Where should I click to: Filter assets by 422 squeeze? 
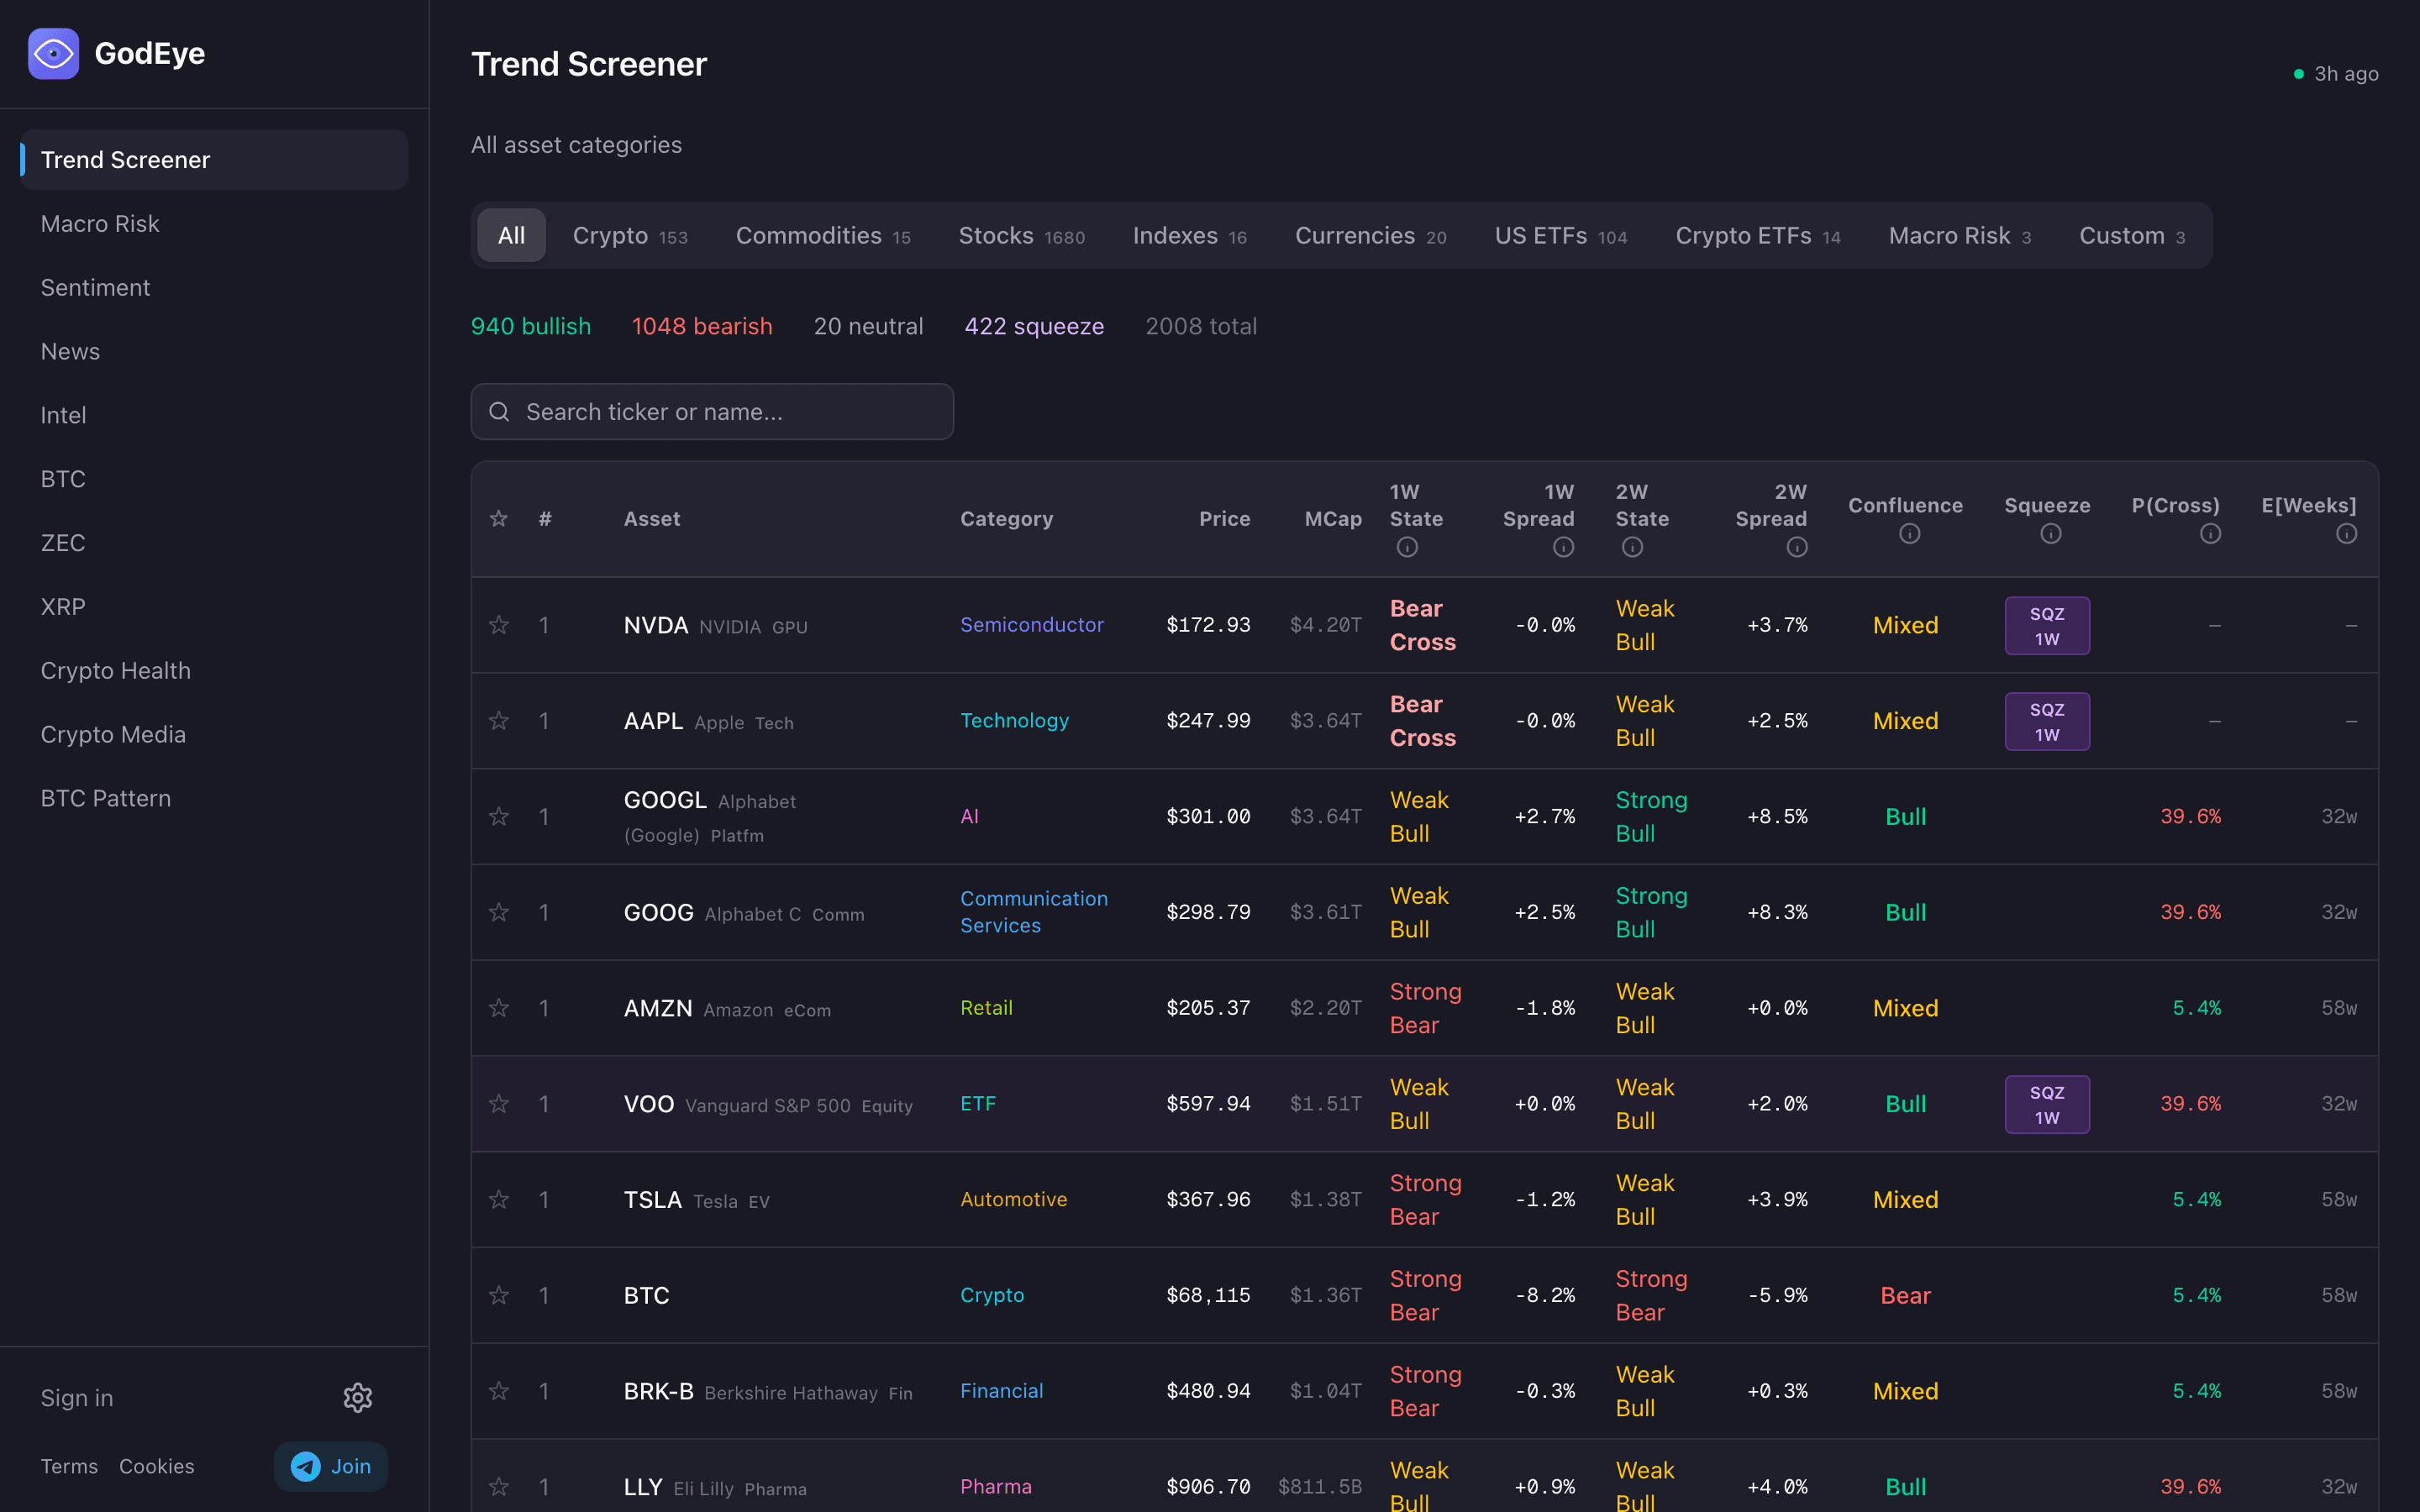[x=1034, y=325]
